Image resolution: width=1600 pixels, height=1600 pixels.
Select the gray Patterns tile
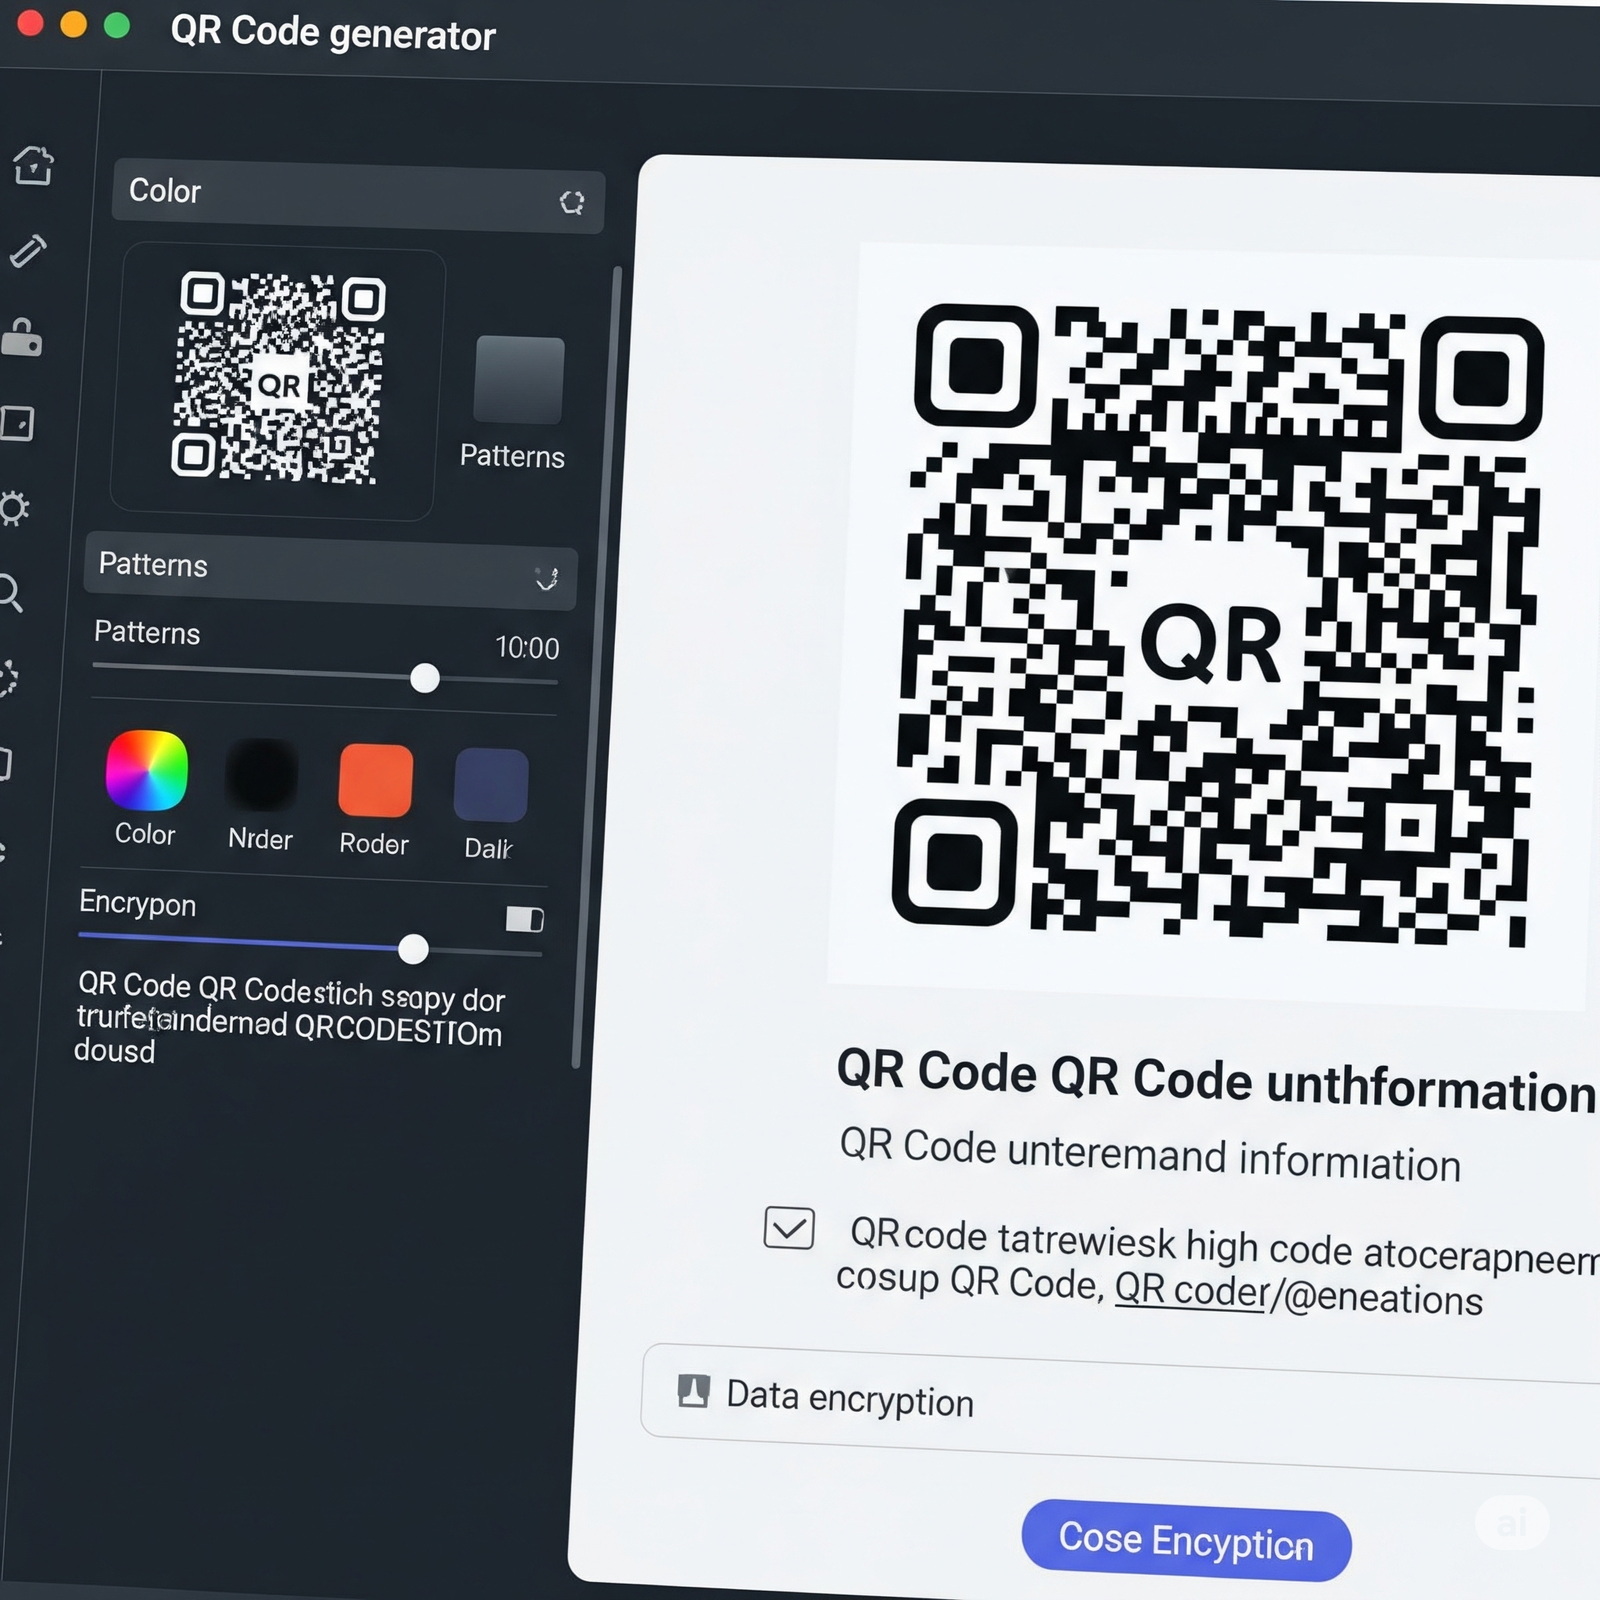coord(519,380)
